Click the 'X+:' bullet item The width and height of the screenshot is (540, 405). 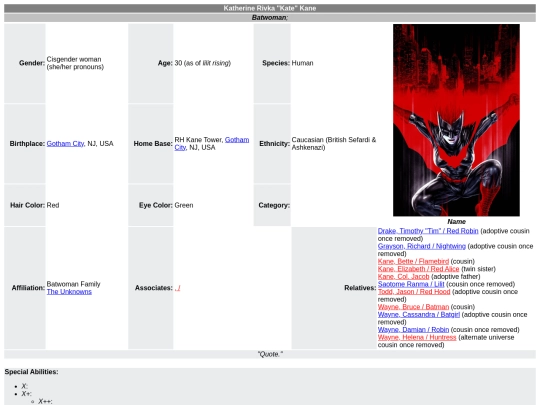click(26, 394)
